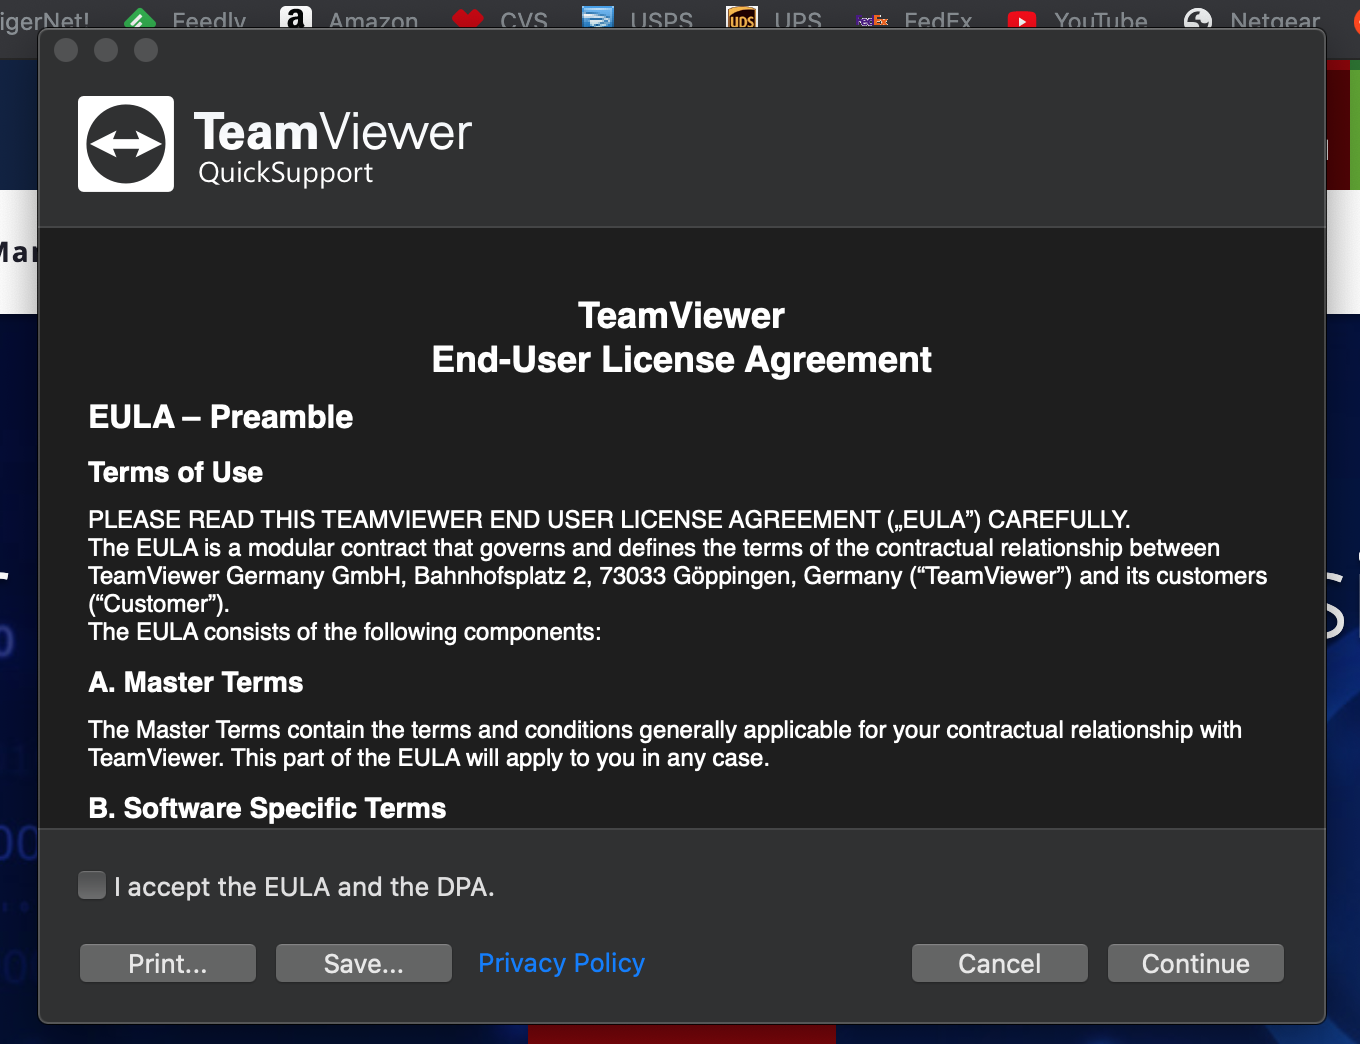Open the USPS bookmark in the browser
Viewport: 1360px width, 1044px height.
tap(638, 19)
